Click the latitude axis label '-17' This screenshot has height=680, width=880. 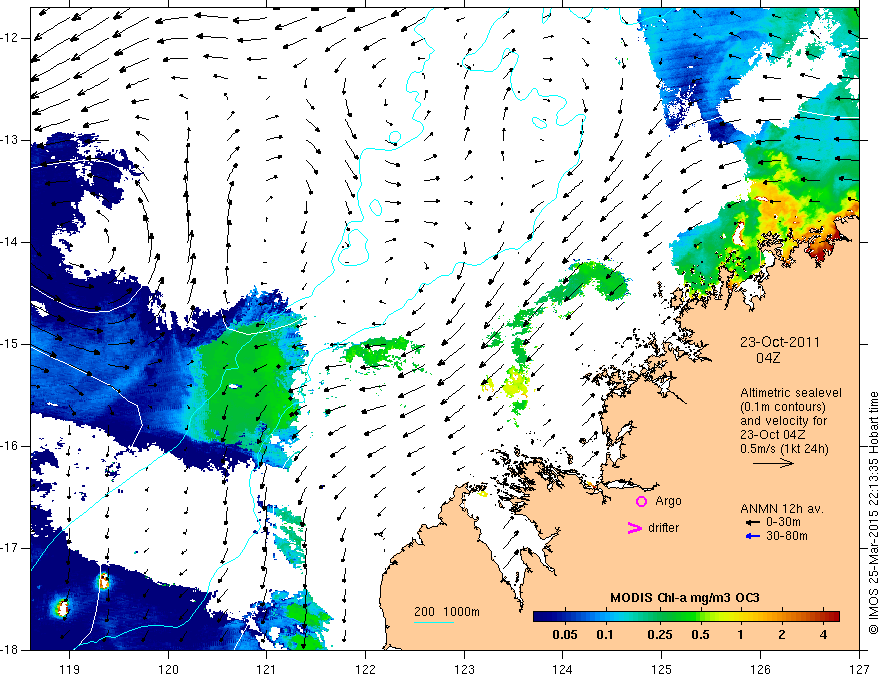pyautogui.click(x=10, y=548)
